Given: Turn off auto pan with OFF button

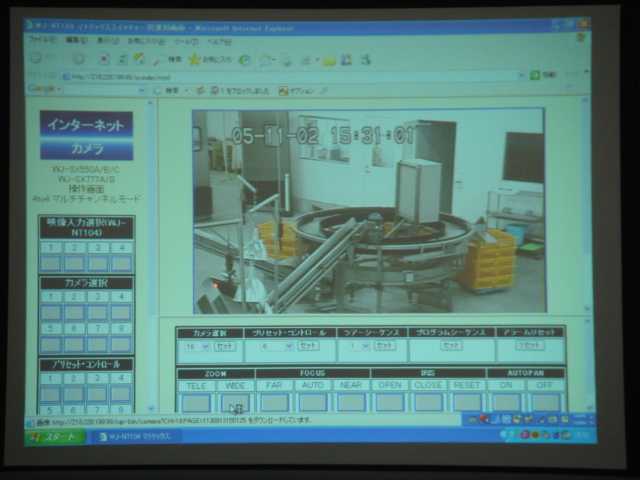Looking at the screenshot, I should 546,402.
